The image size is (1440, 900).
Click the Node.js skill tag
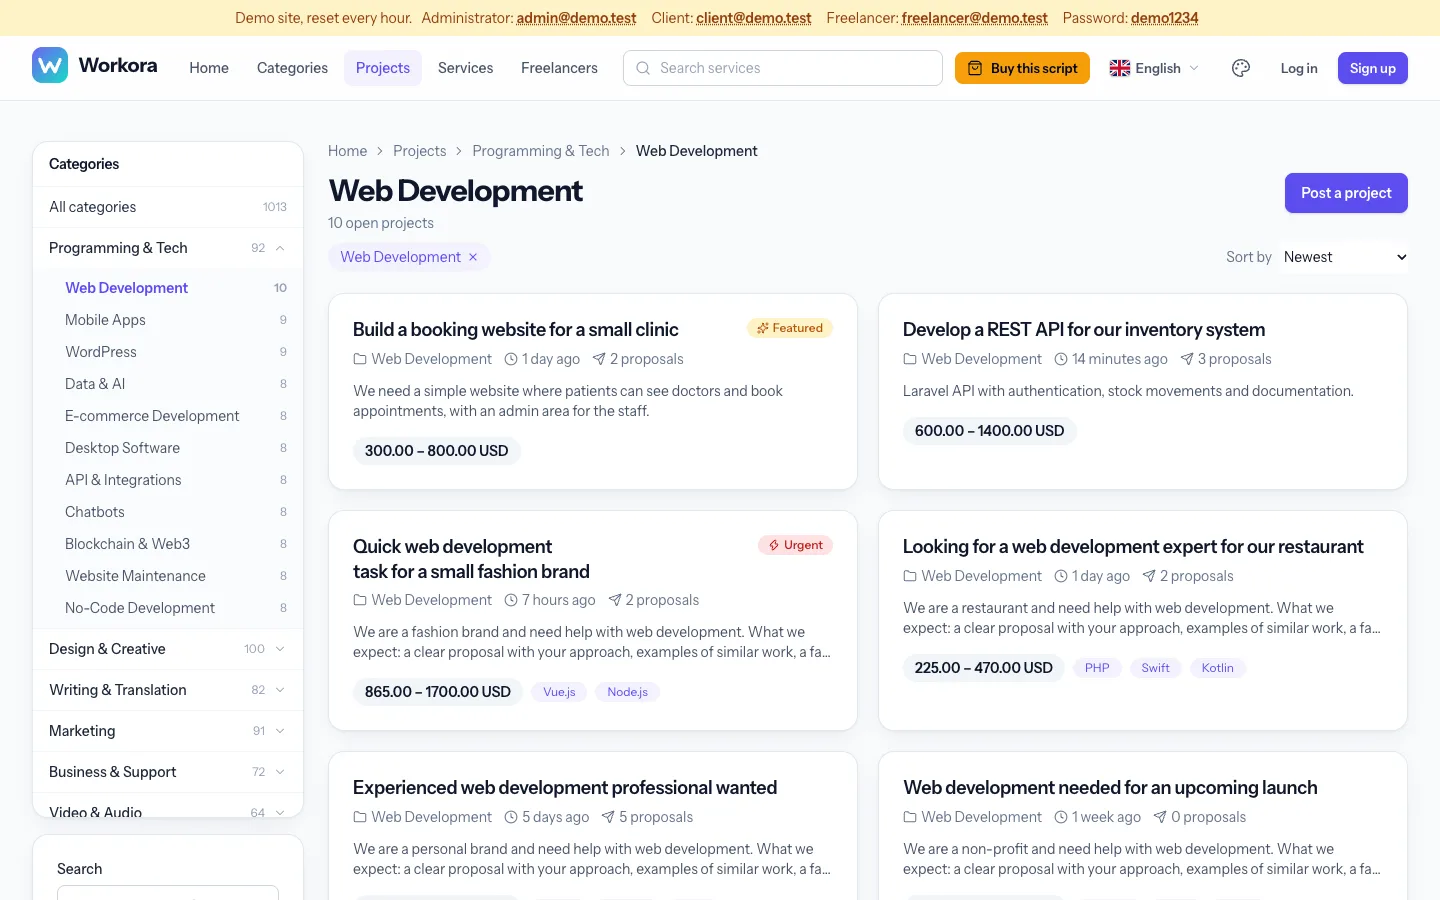627,692
